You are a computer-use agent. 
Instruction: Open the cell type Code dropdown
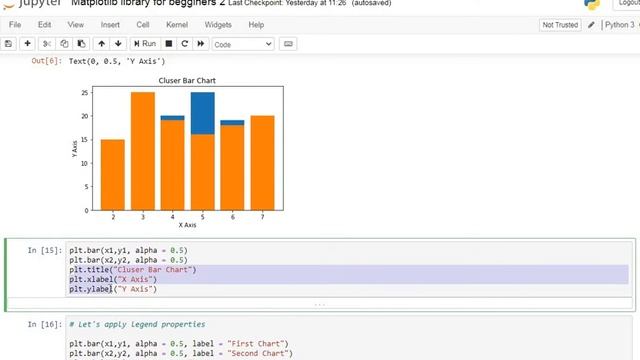point(243,44)
